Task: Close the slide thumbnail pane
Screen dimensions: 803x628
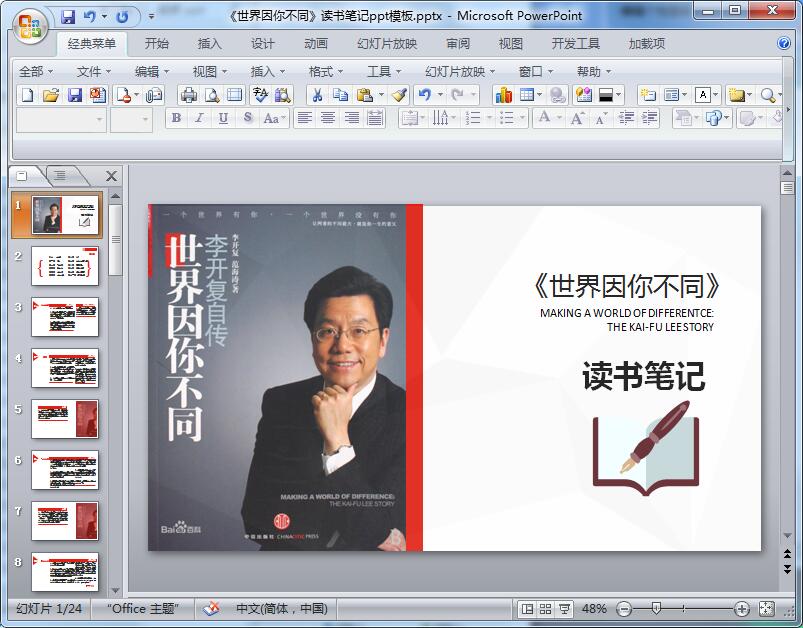Action: tap(111, 176)
